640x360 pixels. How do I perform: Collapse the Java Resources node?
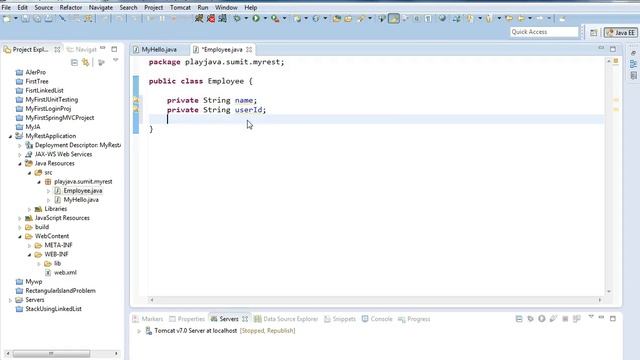click(x=20, y=163)
